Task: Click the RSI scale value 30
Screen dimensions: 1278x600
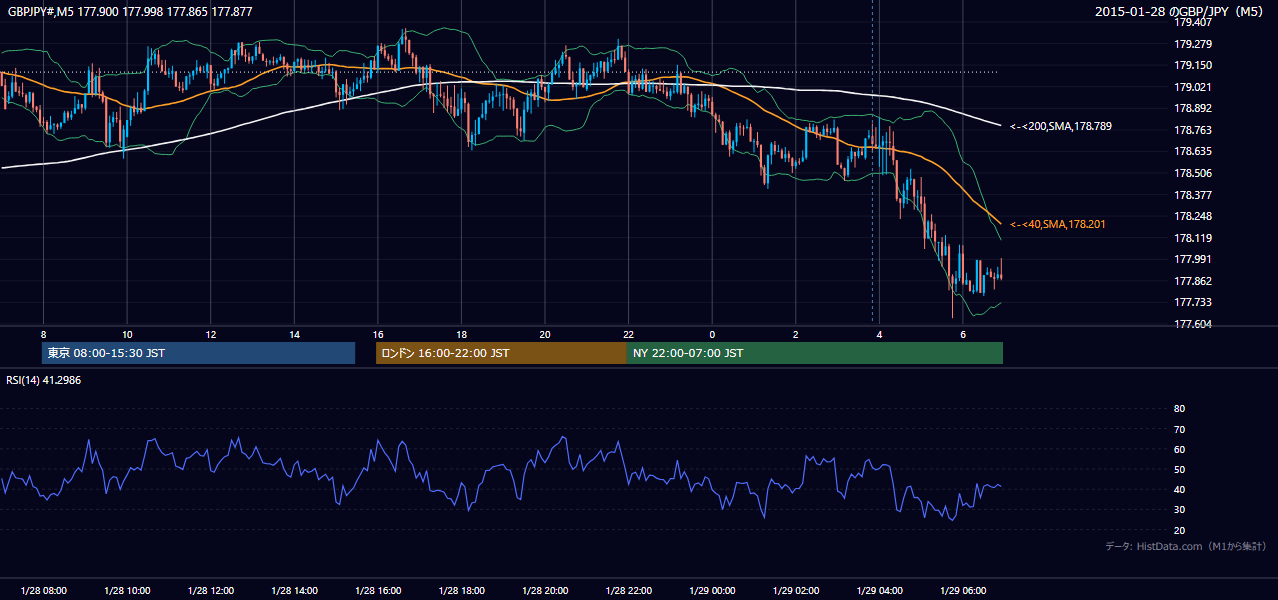Action: (x=1179, y=510)
